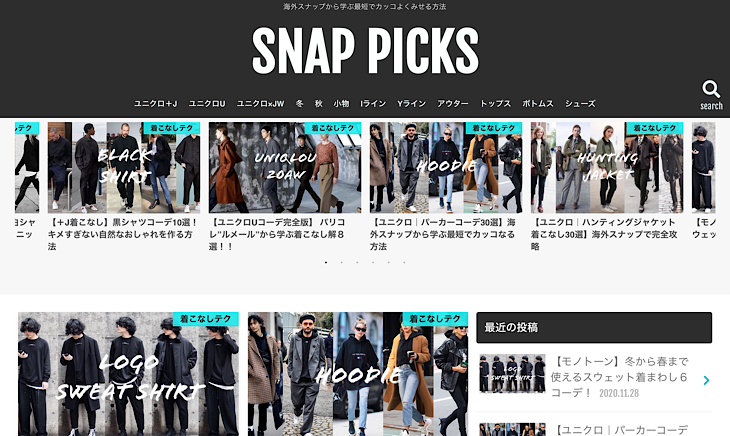The image size is (730, 436).
Task: Open the UNIQLO U 20AW carousel thumbnail
Action: coord(285,168)
